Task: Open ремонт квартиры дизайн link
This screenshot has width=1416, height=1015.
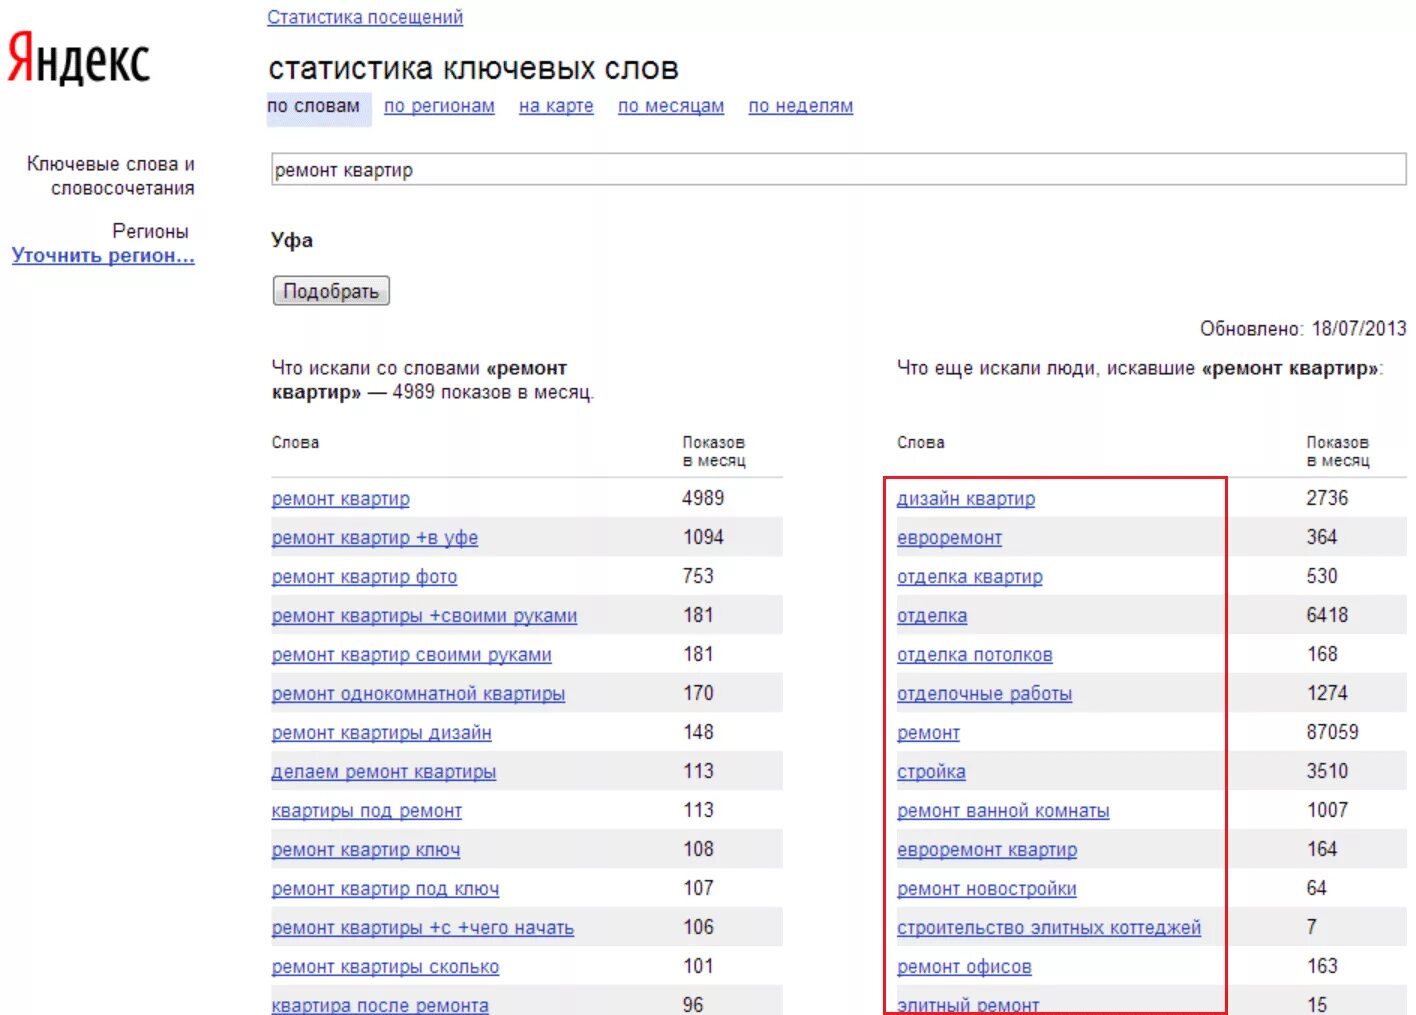Action: 382,732
